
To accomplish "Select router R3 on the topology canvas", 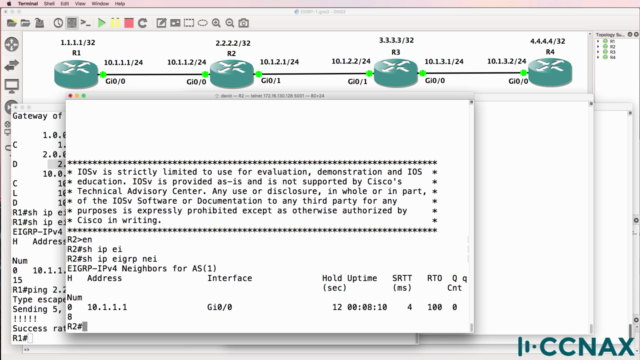I will 396,73.
